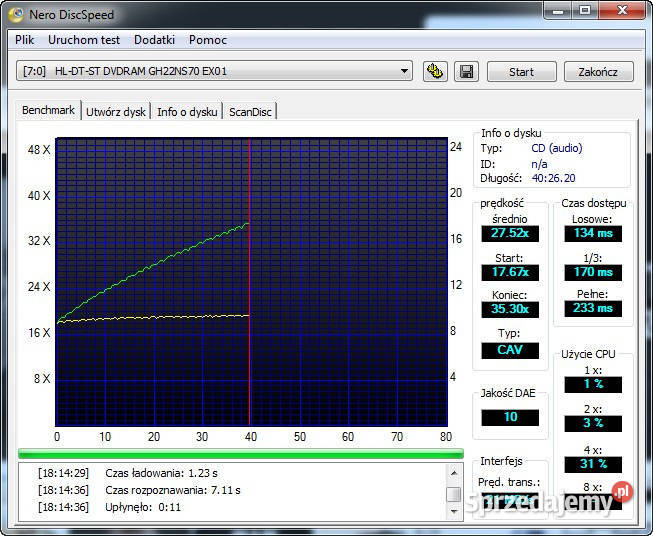Switch to the ScanDisc tab

(250, 112)
